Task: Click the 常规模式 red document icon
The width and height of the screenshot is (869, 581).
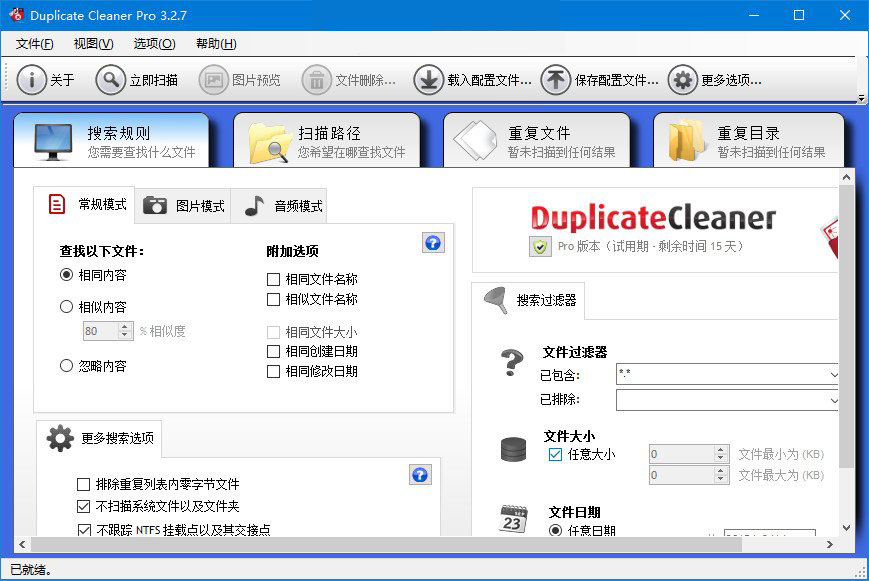Action: tap(57, 204)
